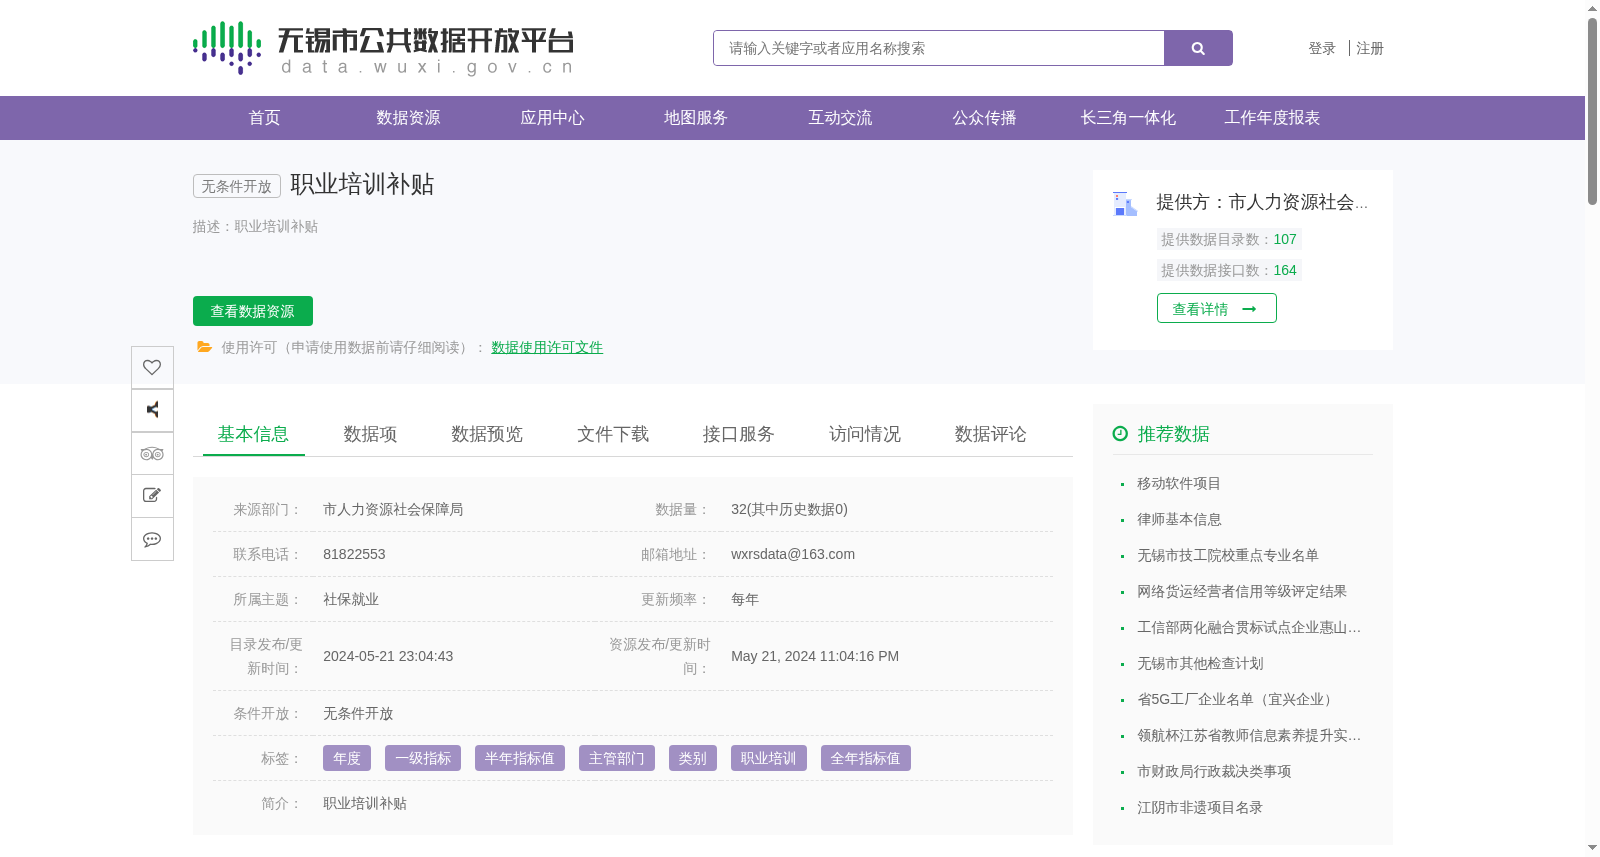Switch to the 数据项 tab
Viewport: 1600px width, 857px height.
[370, 434]
